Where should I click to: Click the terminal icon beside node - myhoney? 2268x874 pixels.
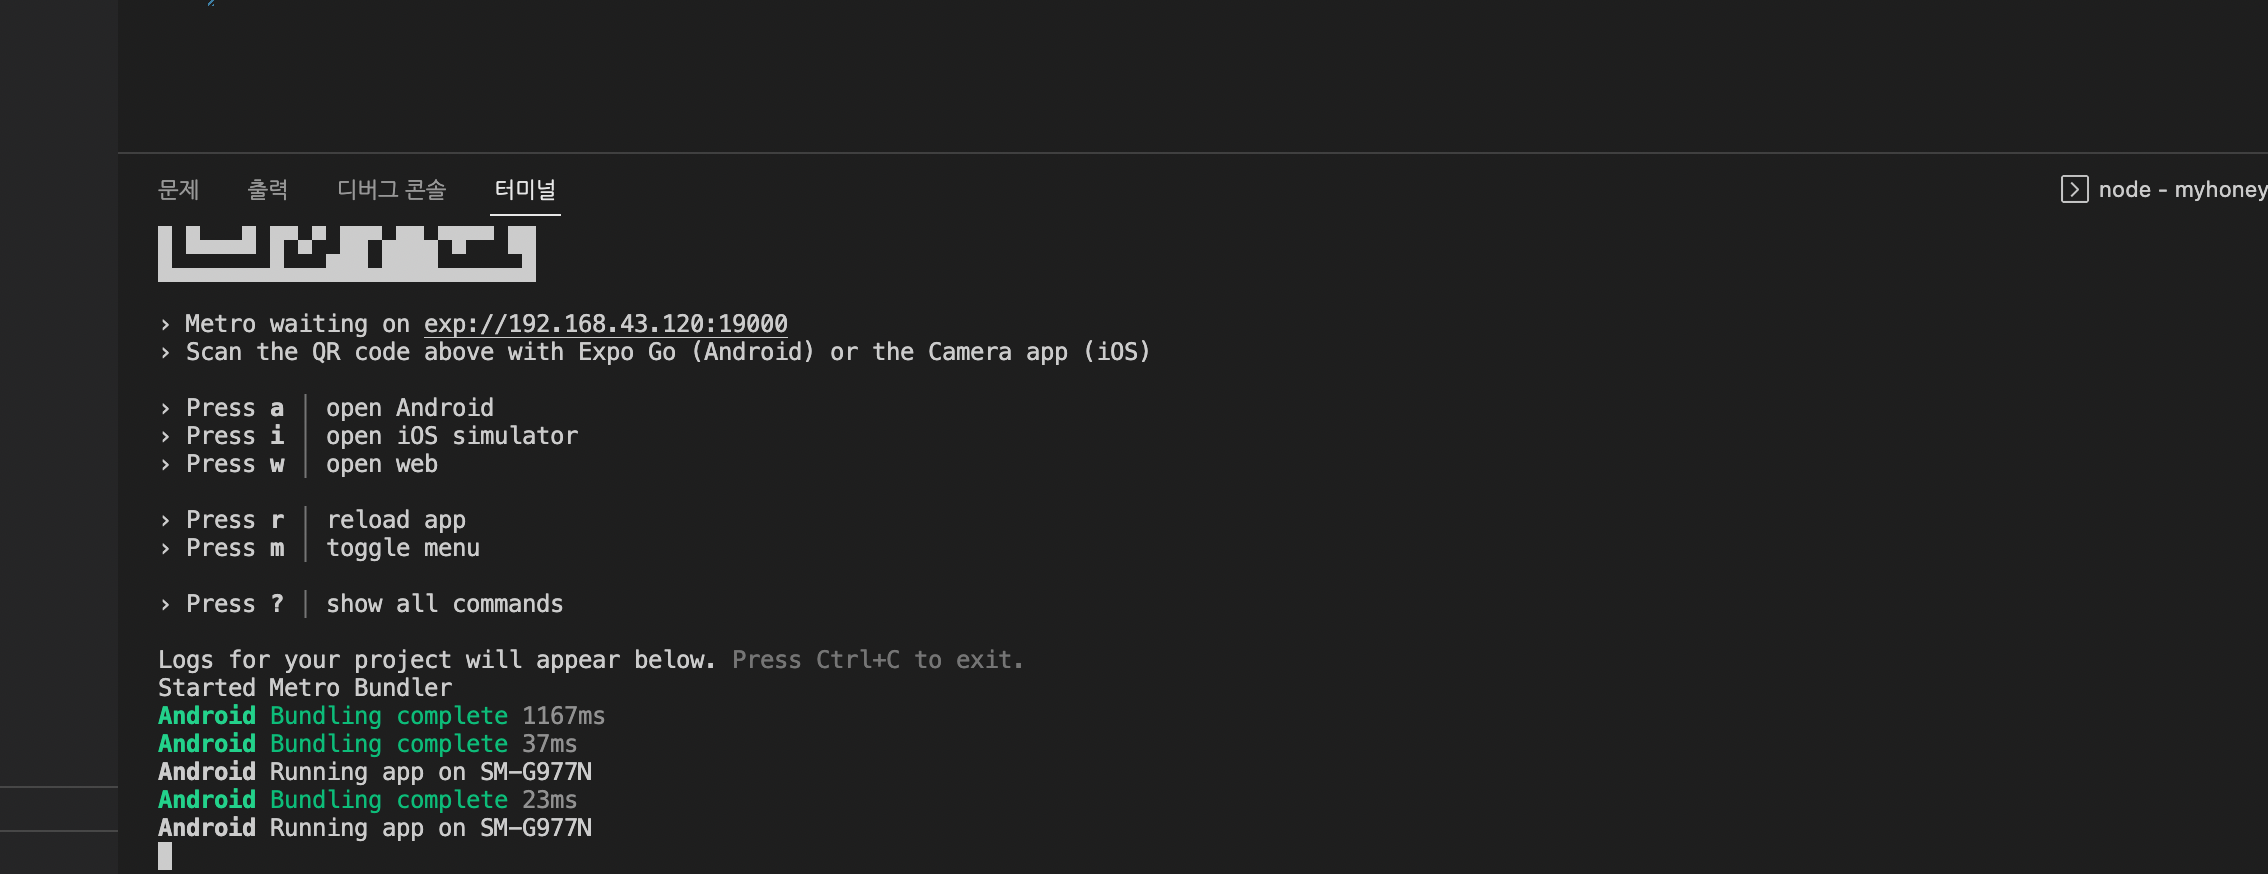(x=2074, y=189)
